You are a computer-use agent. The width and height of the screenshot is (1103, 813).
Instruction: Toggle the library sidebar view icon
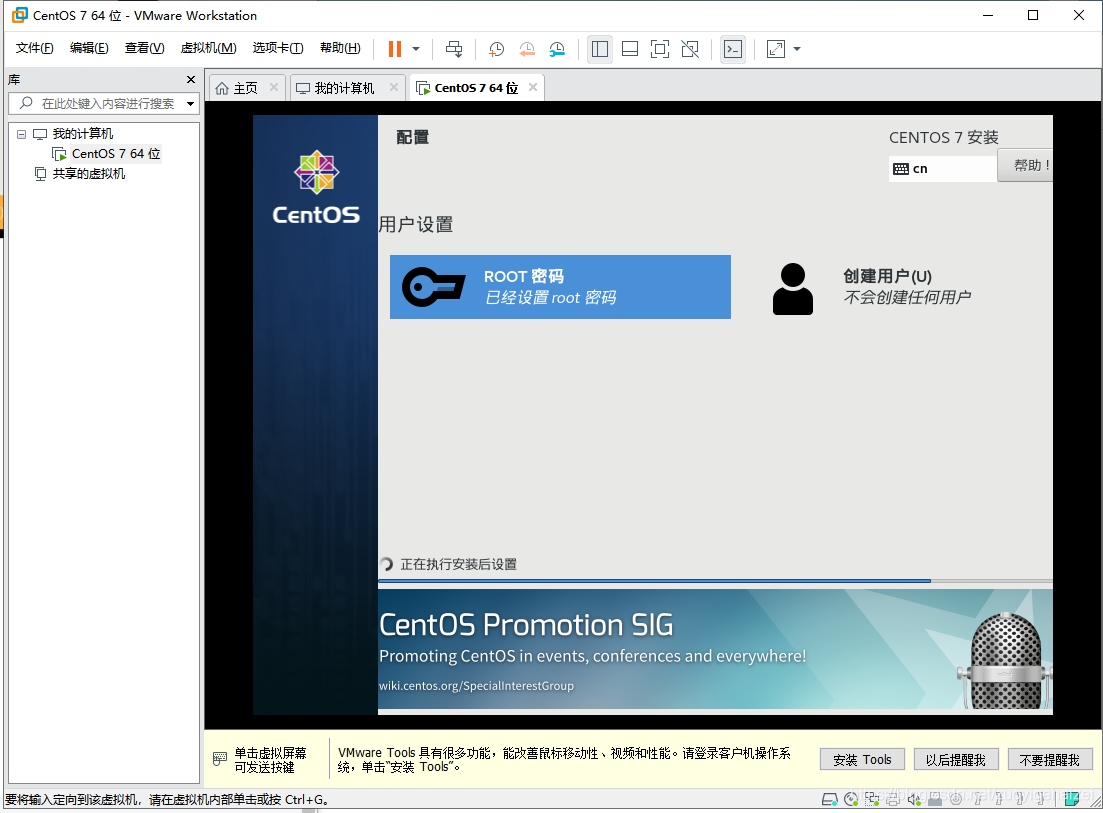[x=600, y=49]
